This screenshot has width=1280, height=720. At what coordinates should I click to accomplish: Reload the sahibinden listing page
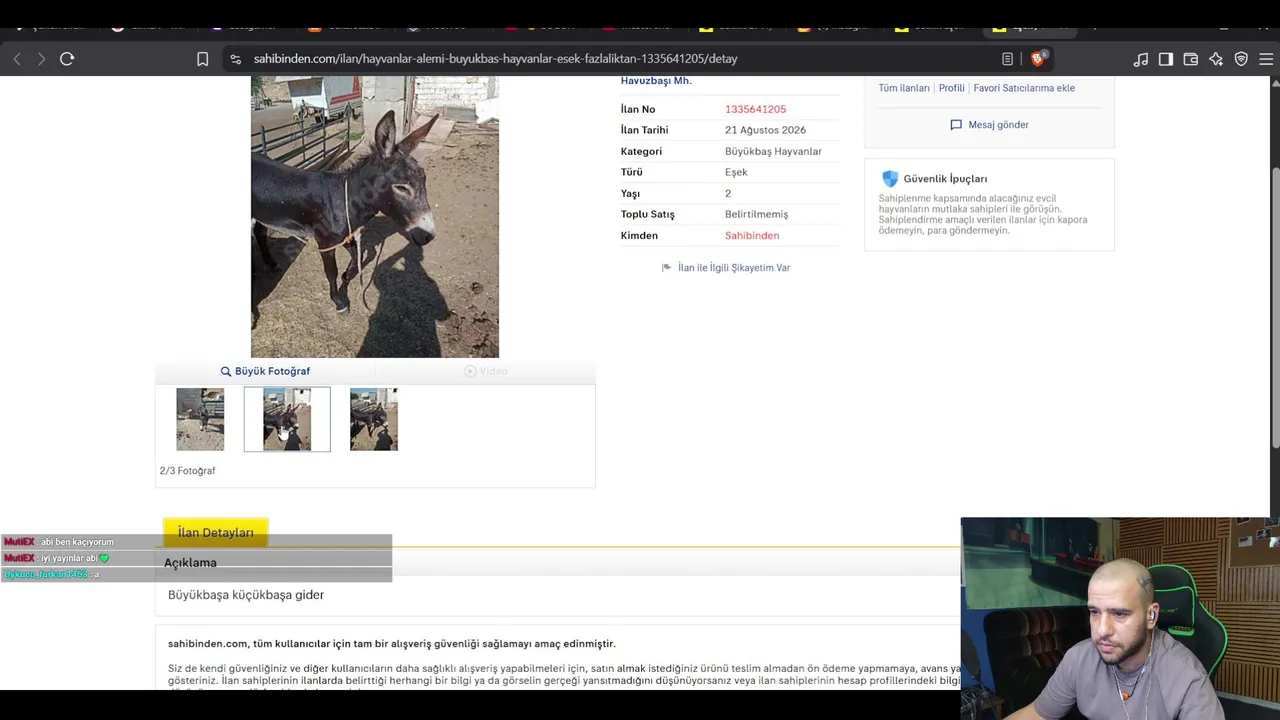67,59
